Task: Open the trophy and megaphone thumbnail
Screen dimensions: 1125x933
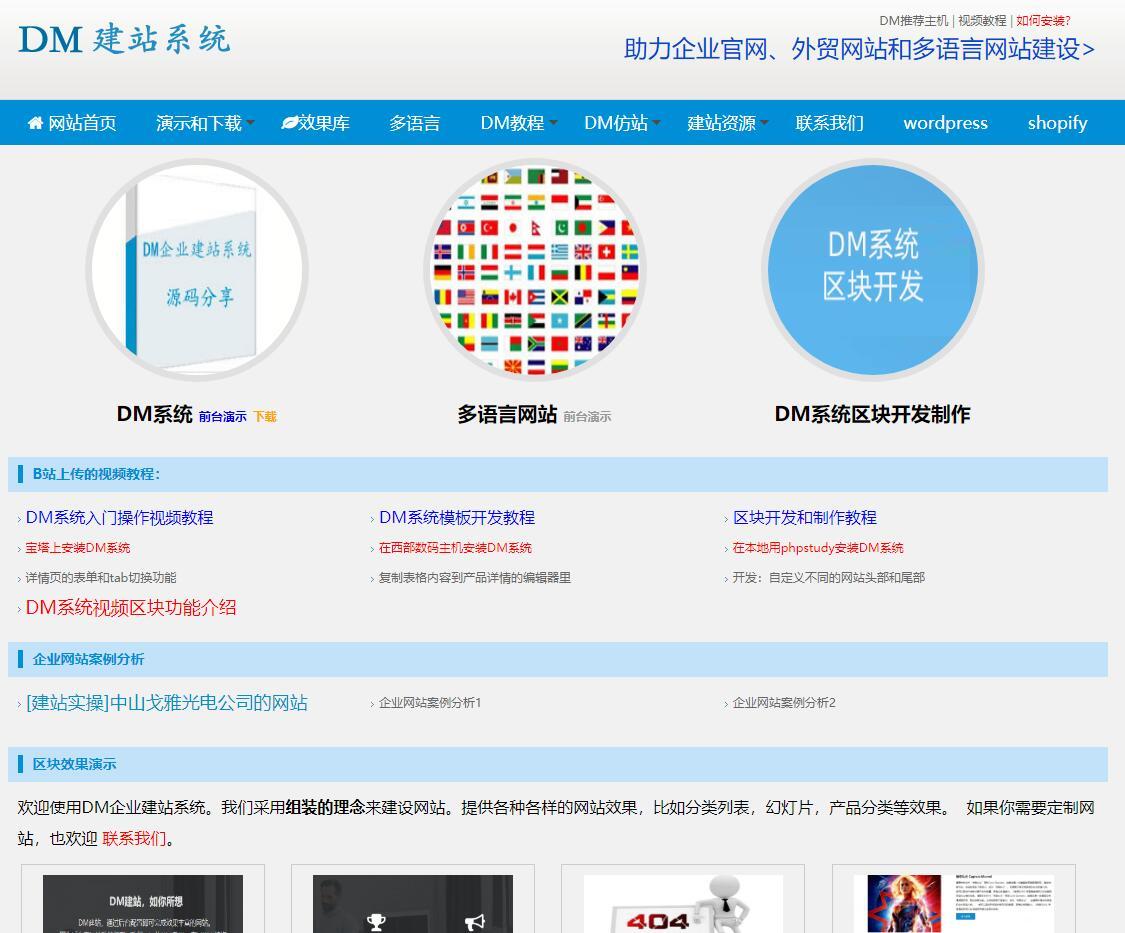Action: [x=412, y=904]
